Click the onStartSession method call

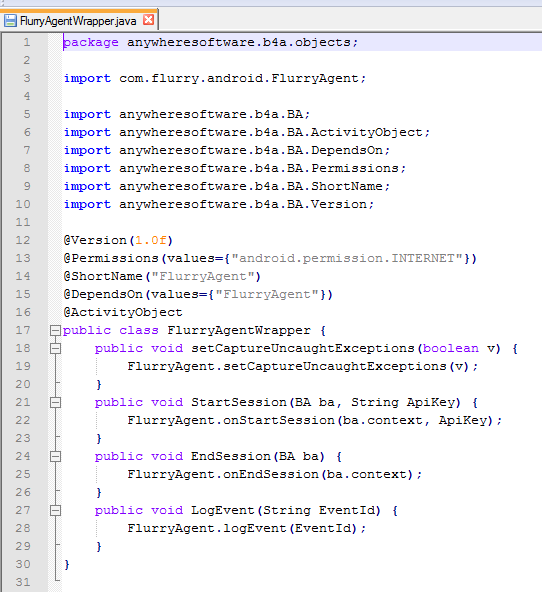pos(279,420)
